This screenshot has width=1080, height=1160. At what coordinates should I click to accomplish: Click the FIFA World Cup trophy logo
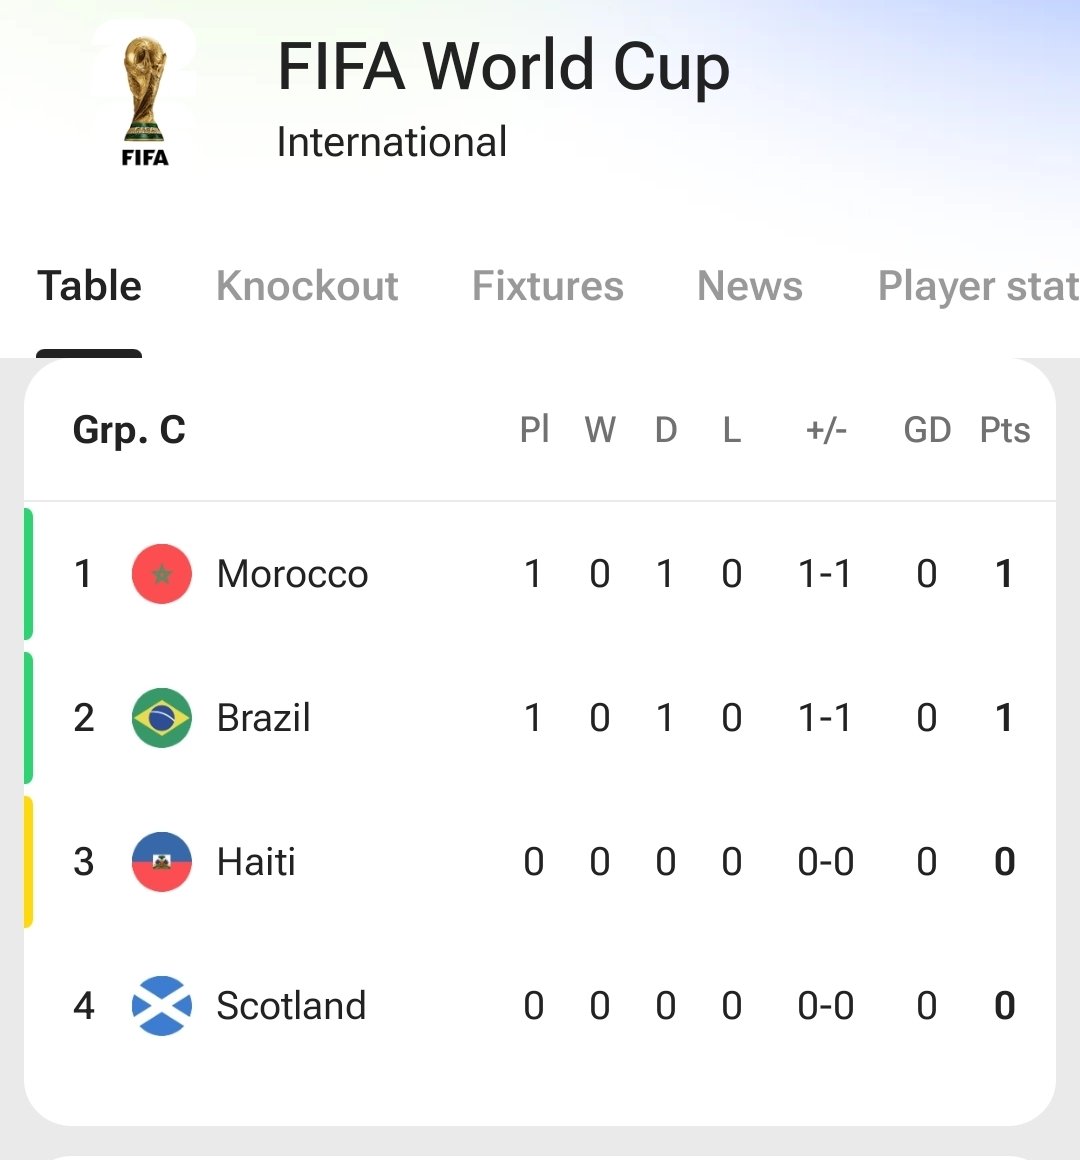pyautogui.click(x=145, y=101)
